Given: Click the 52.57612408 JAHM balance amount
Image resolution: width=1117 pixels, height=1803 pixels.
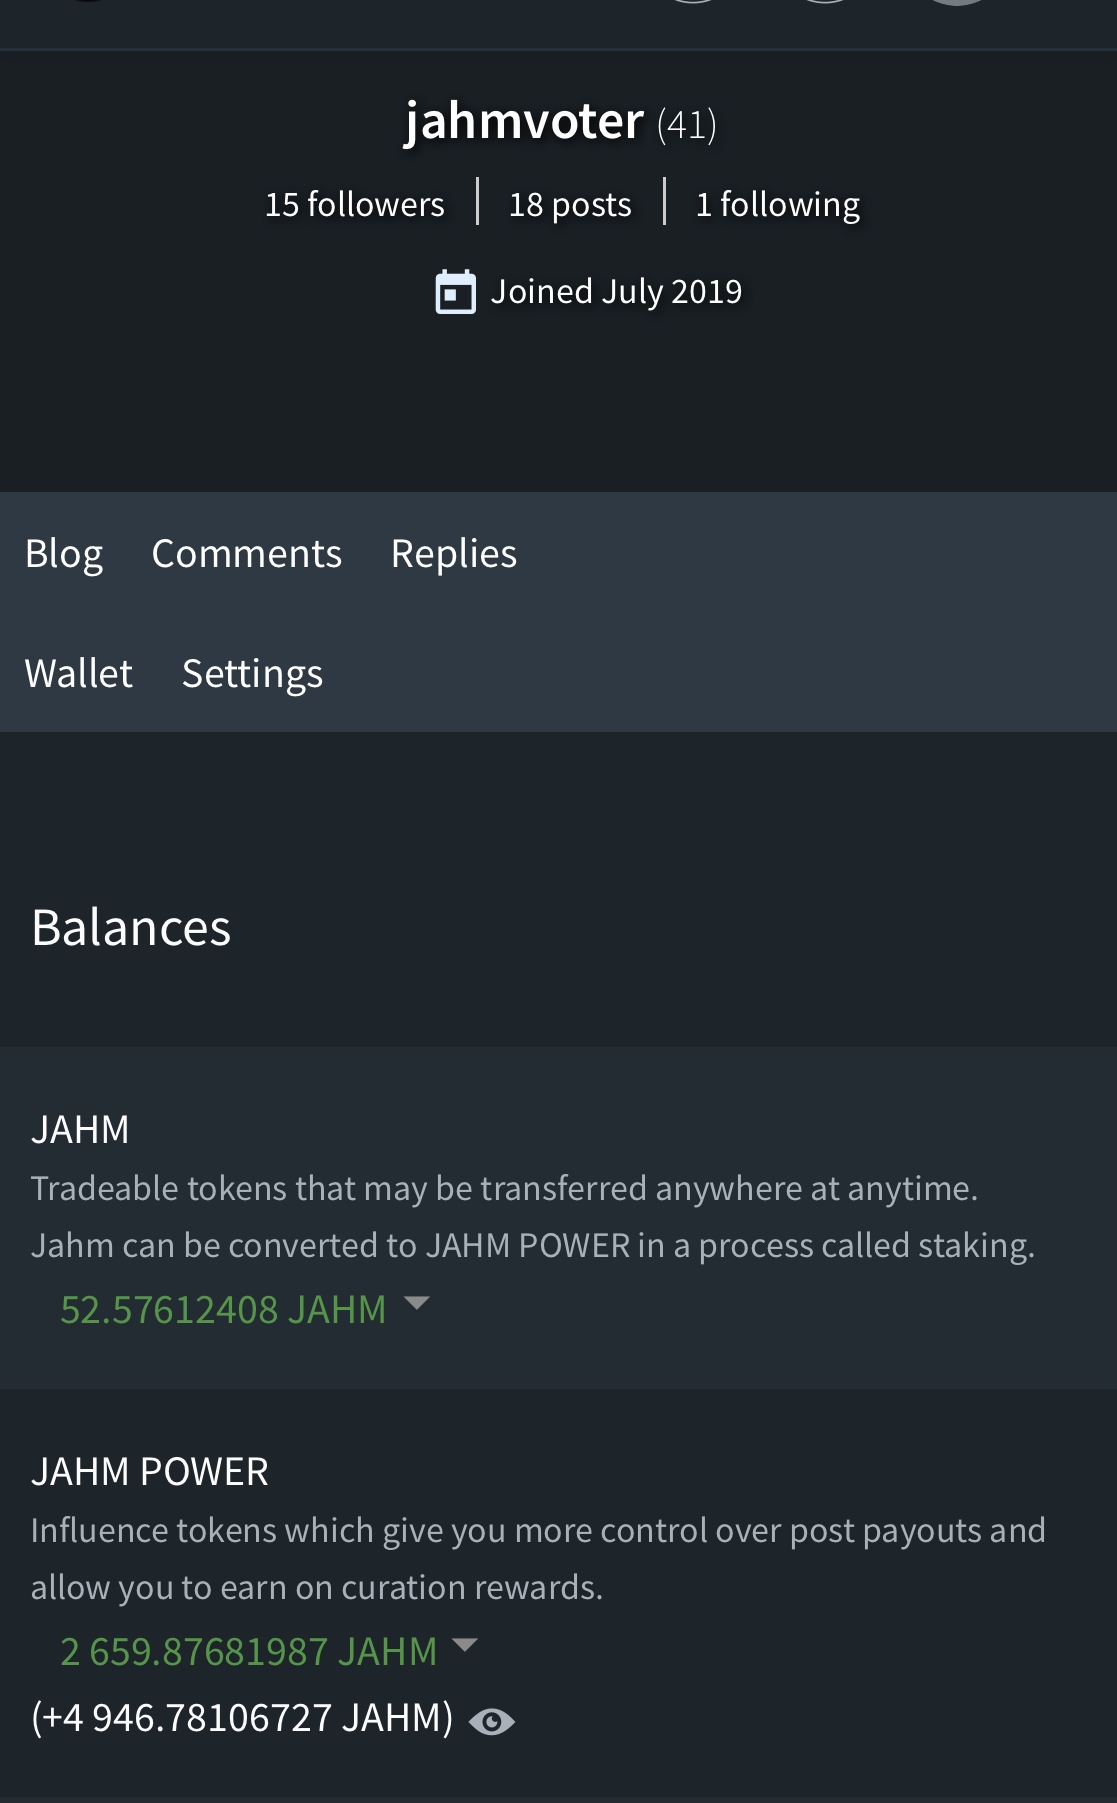Looking at the screenshot, I should 223,1309.
